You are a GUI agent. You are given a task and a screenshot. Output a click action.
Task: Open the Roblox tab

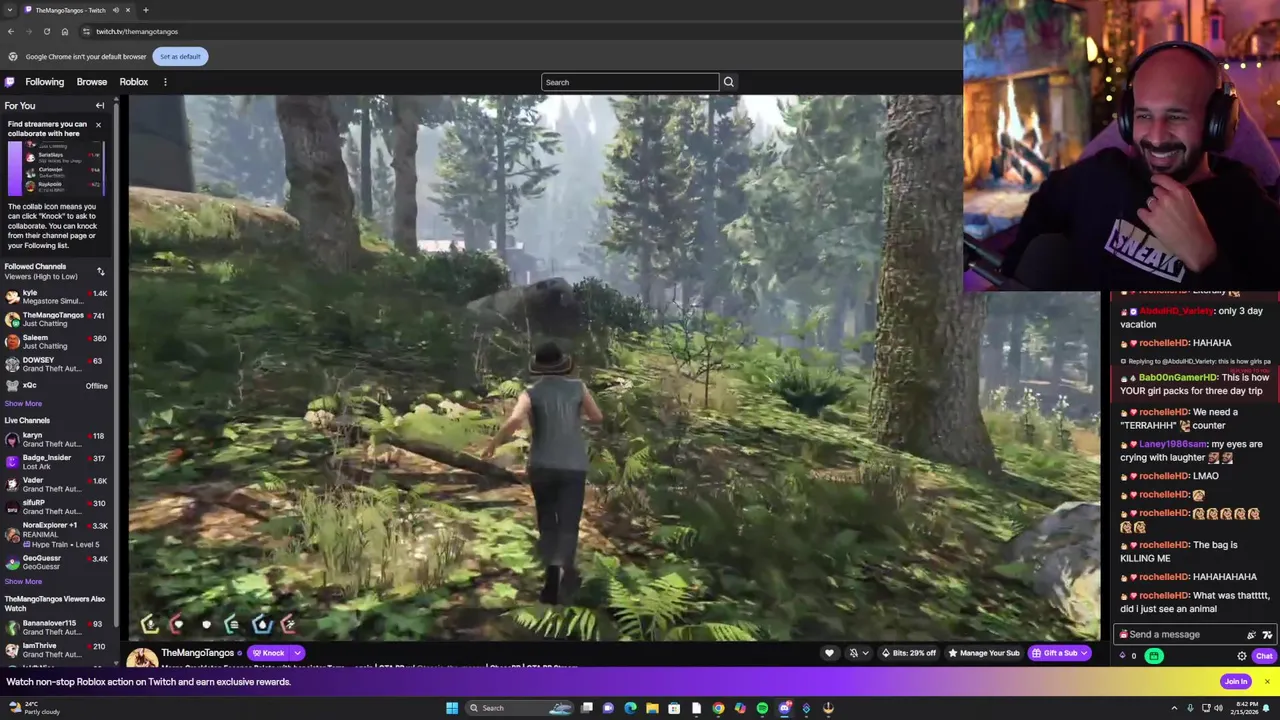coord(134,82)
